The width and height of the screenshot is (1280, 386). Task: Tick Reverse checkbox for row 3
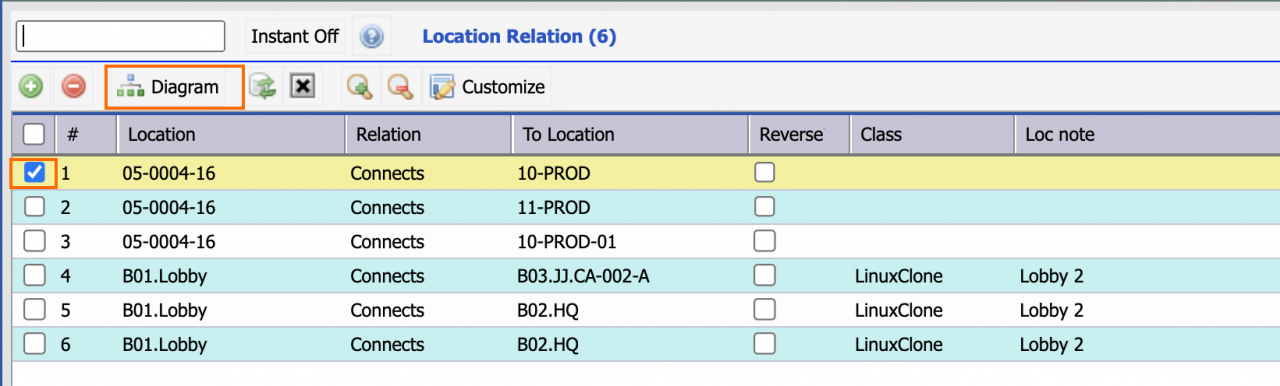pyautogui.click(x=765, y=241)
